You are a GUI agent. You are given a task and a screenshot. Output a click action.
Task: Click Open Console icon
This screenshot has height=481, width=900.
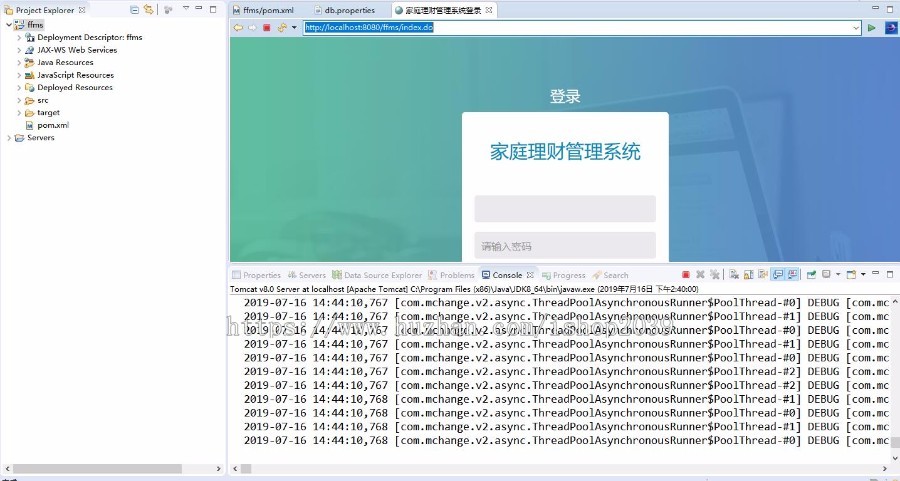click(851, 274)
